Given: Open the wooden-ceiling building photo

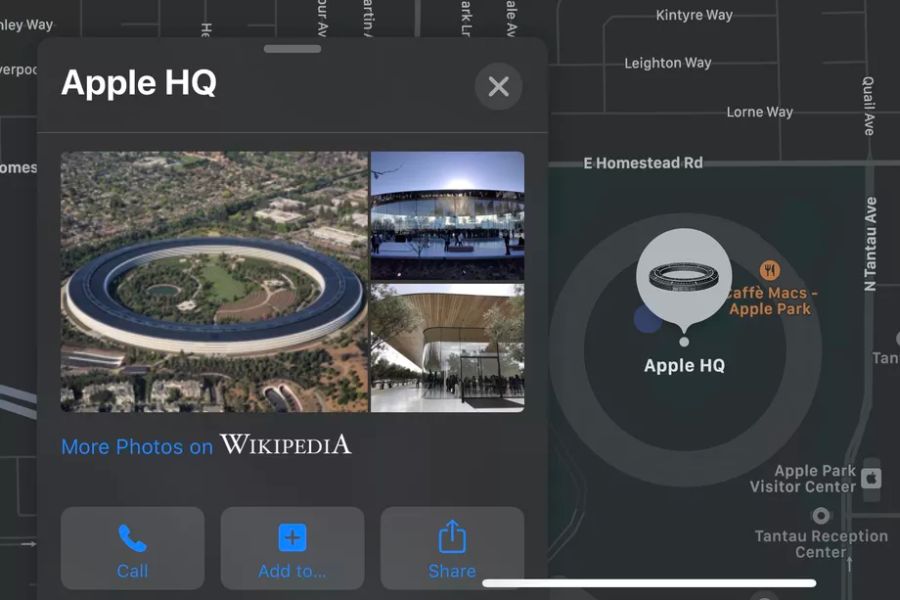Looking at the screenshot, I should click(x=447, y=348).
